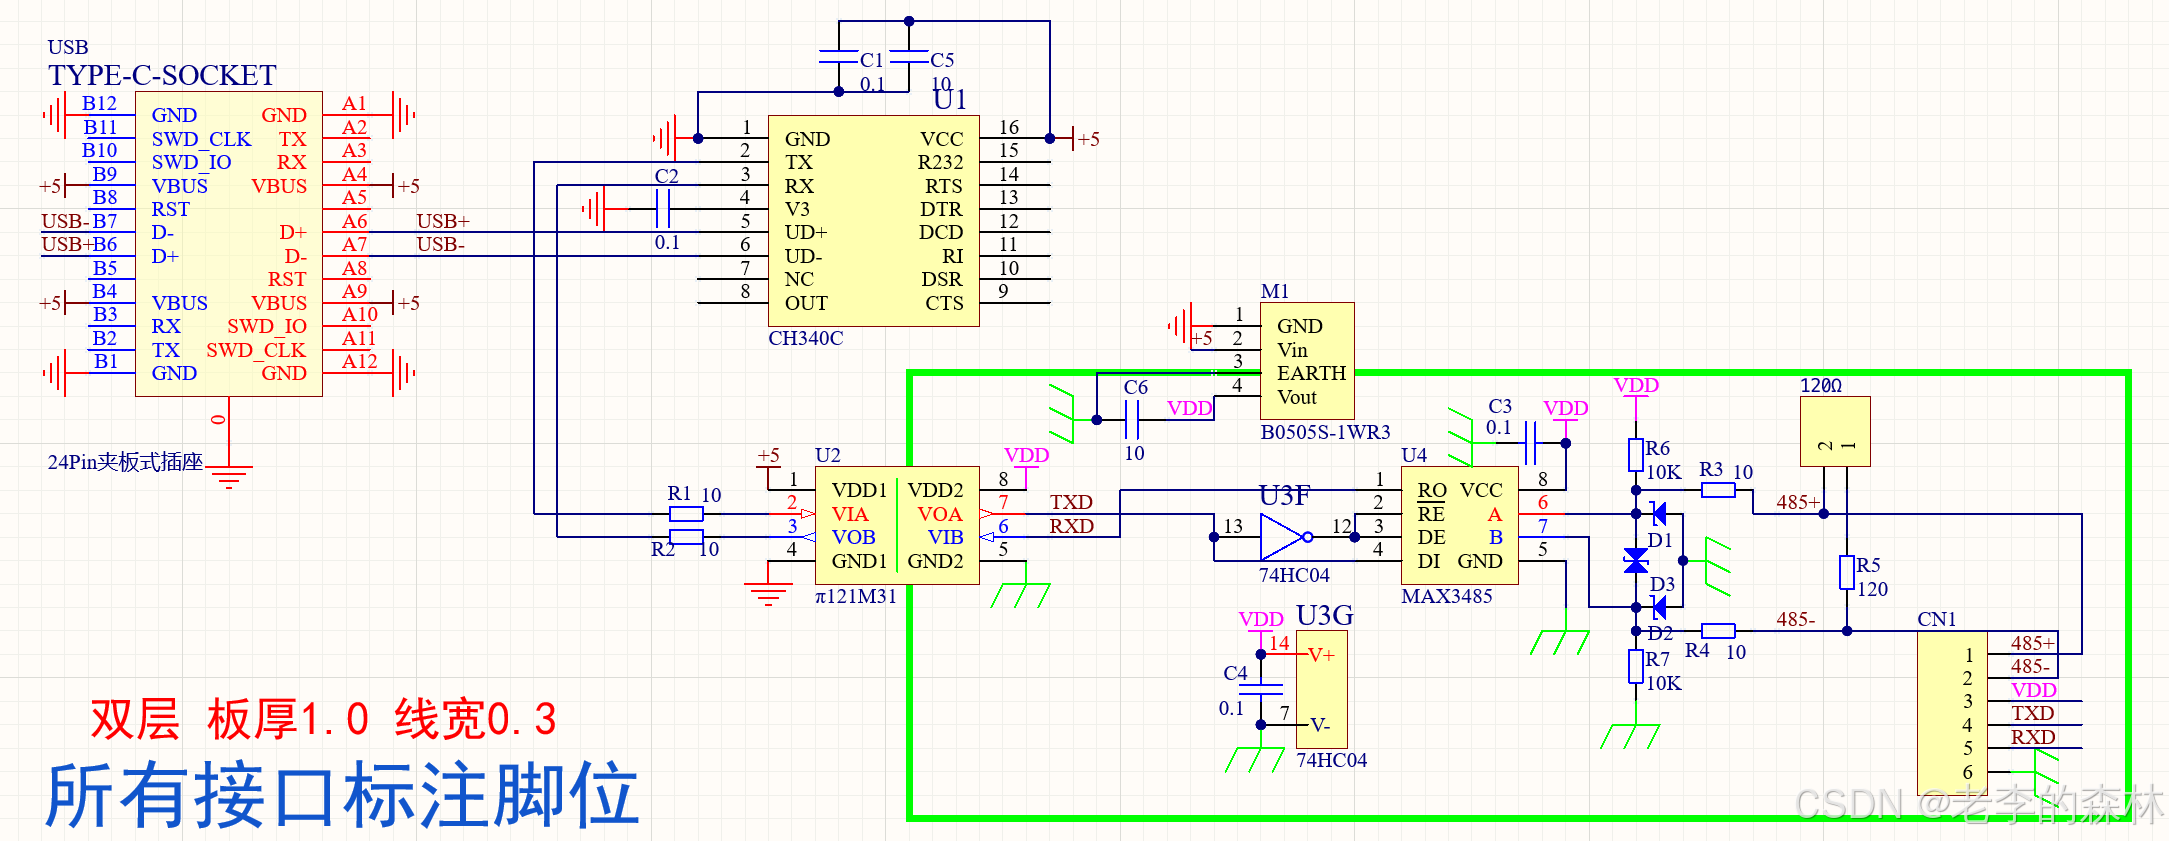Click the UD+ pin name on U1
The width and height of the screenshot is (2169, 841).
806,232
